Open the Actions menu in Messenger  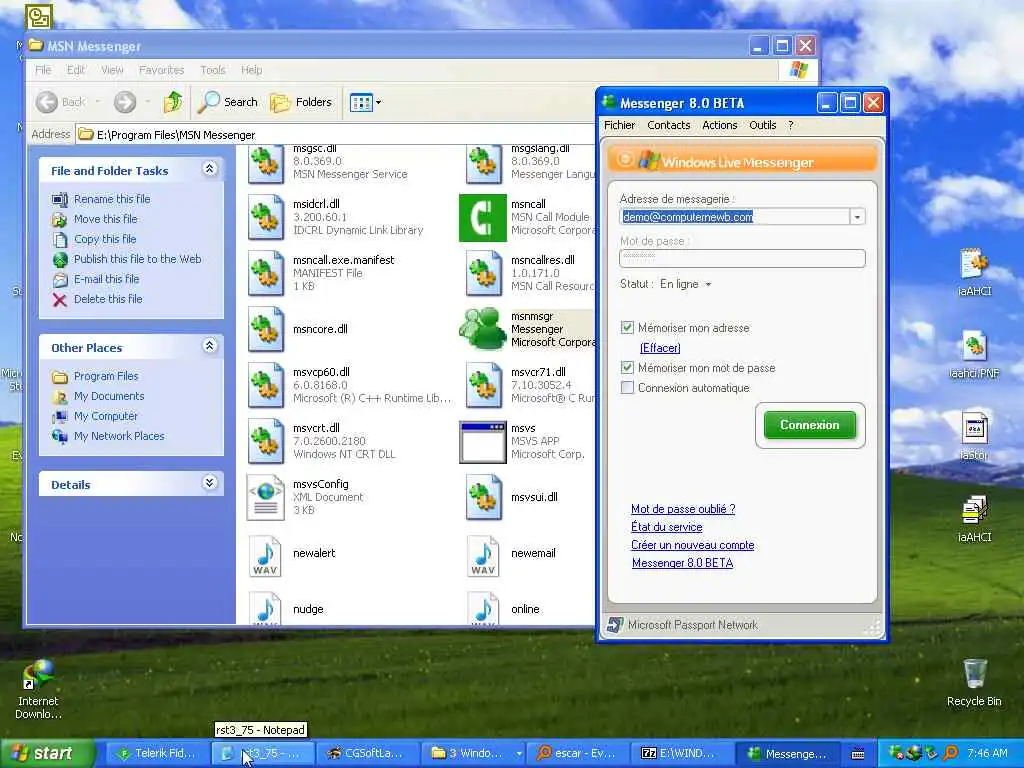pyautogui.click(x=720, y=125)
